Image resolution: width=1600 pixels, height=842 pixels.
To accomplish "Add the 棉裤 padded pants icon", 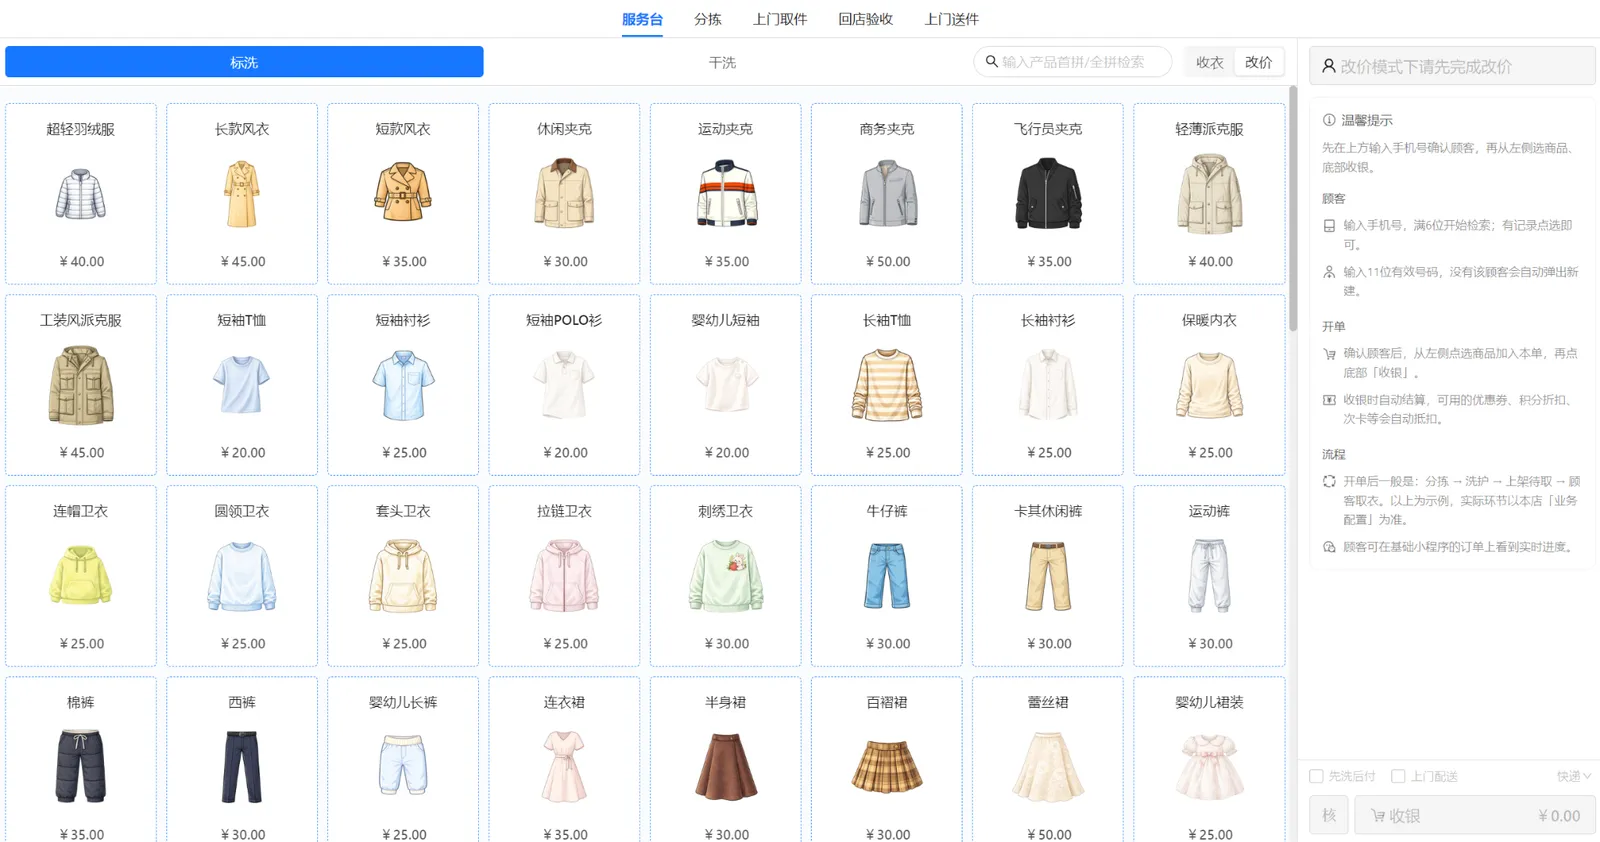I will point(81,767).
